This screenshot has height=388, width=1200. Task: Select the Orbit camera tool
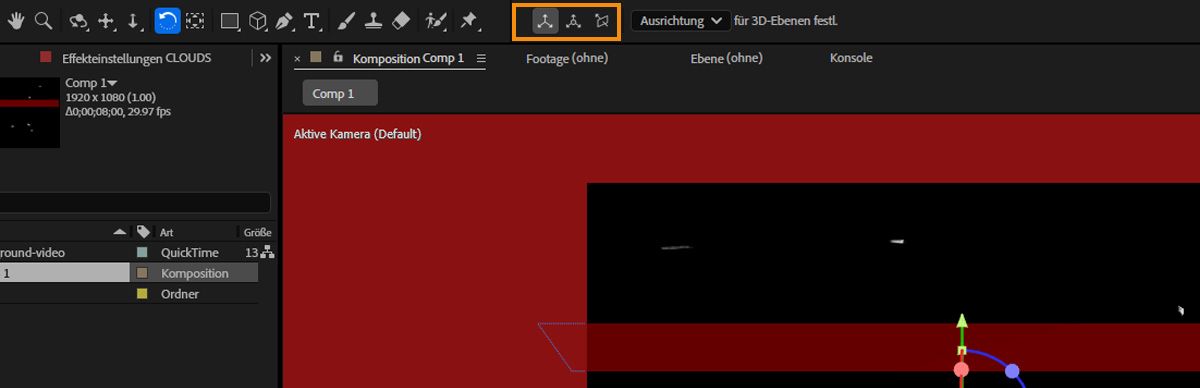click(79, 20)
